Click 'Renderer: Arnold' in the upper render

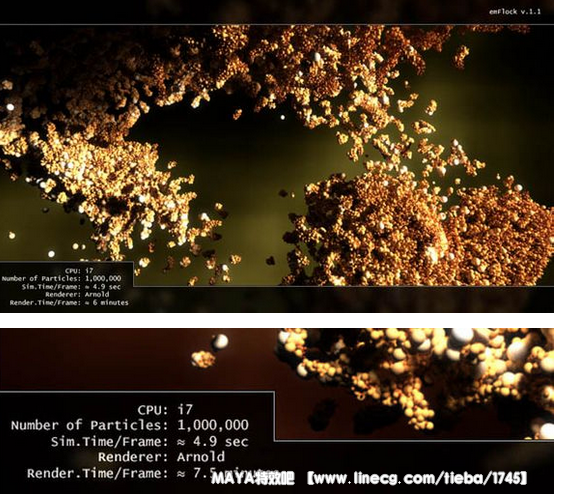pos(77,295)
